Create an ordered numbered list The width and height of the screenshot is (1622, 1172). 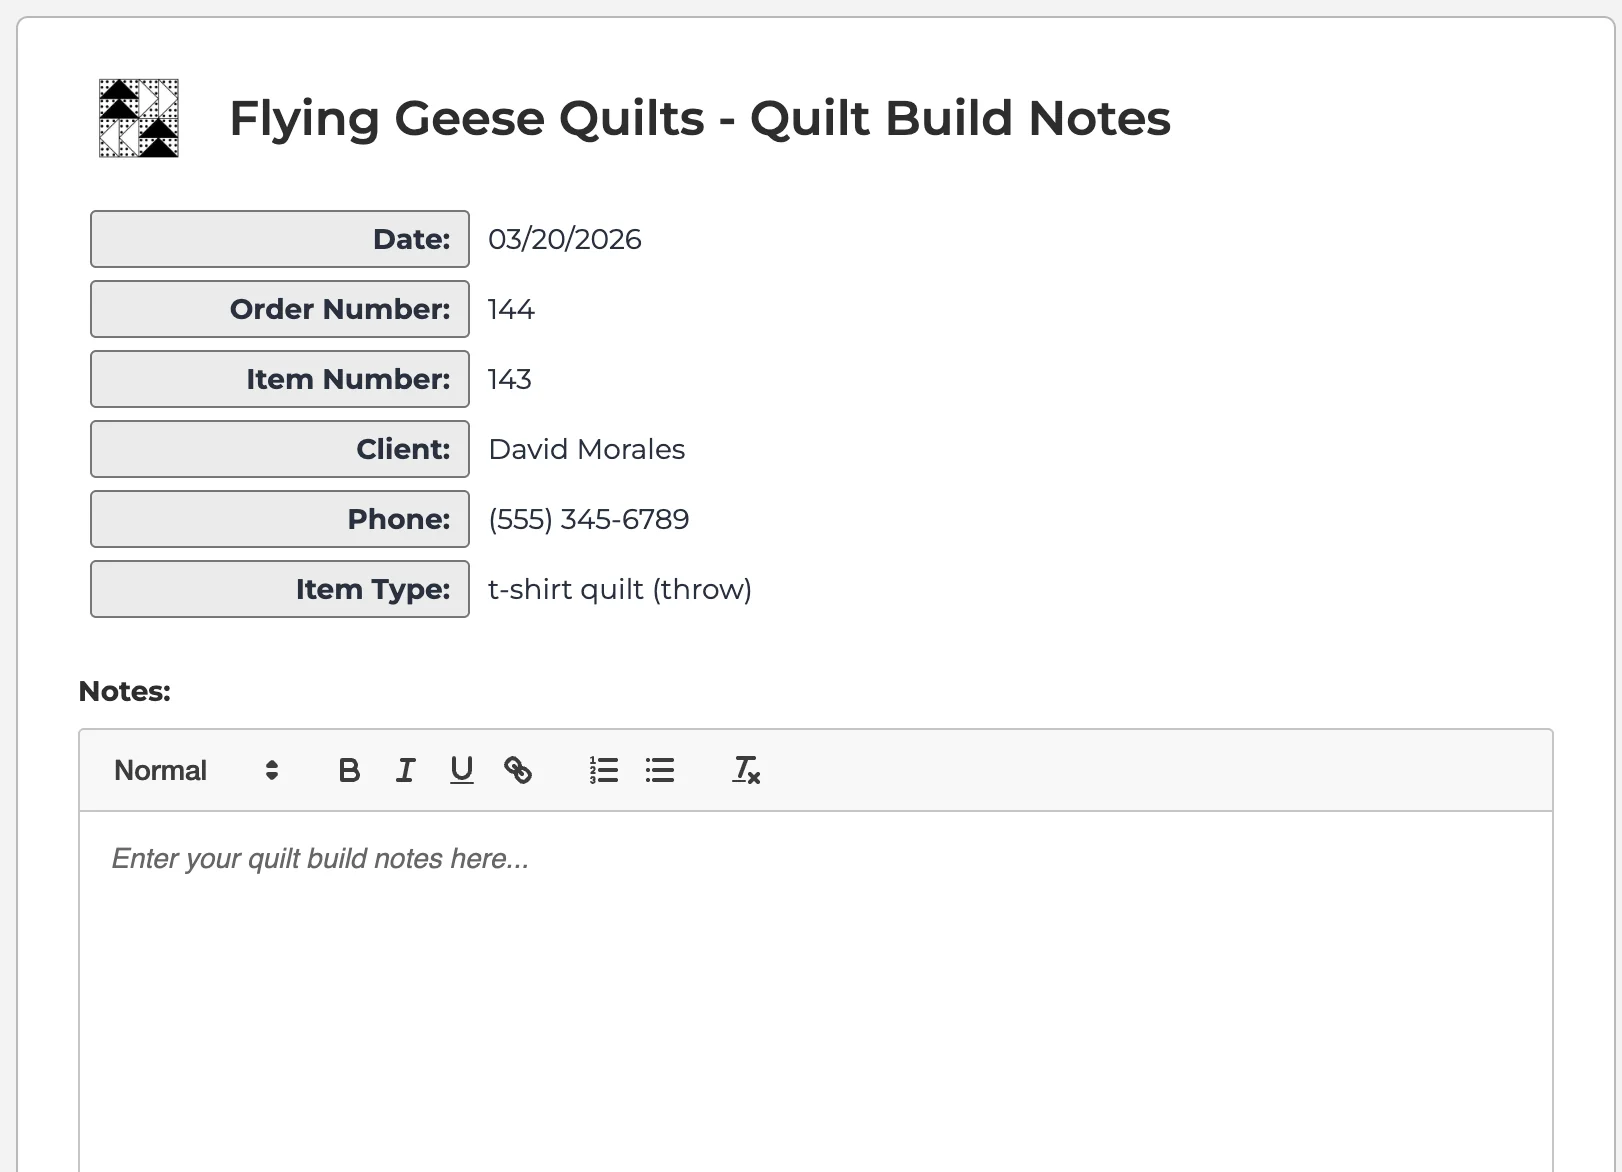point(604,770)
